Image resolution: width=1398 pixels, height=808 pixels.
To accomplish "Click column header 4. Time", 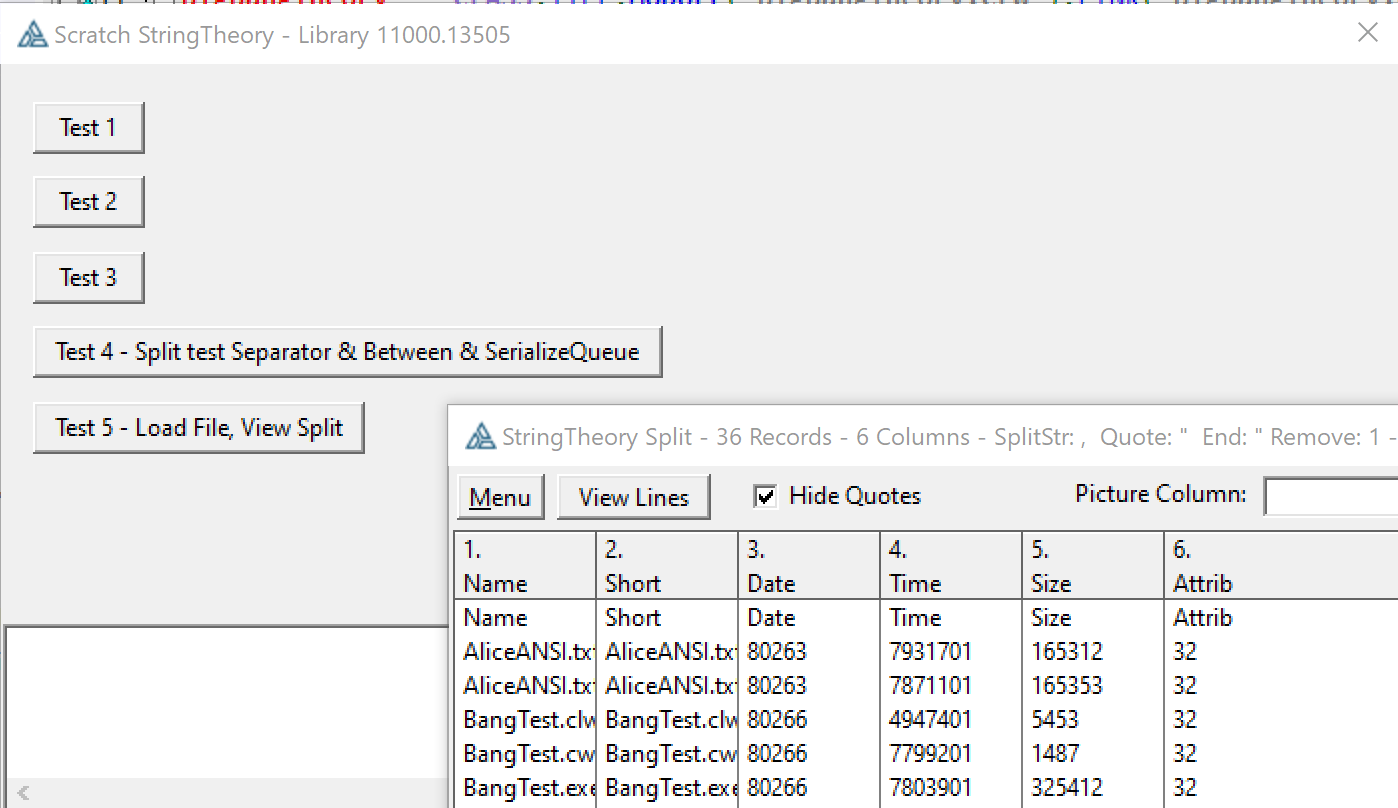I will coord(952,566).
